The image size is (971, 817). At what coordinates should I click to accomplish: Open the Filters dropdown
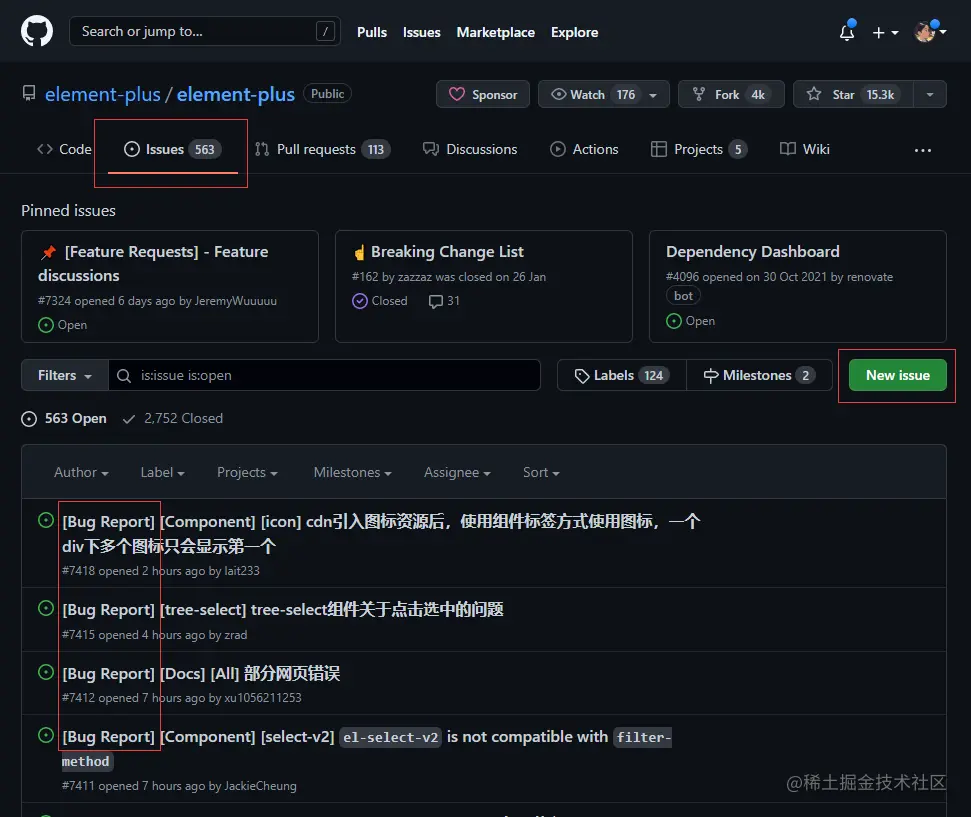65,375
